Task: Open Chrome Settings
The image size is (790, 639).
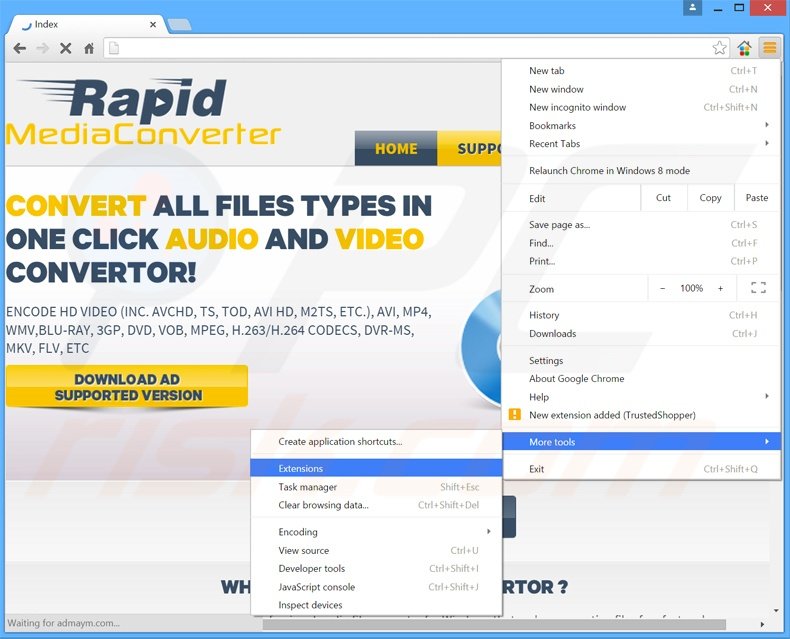Action: 641,360
